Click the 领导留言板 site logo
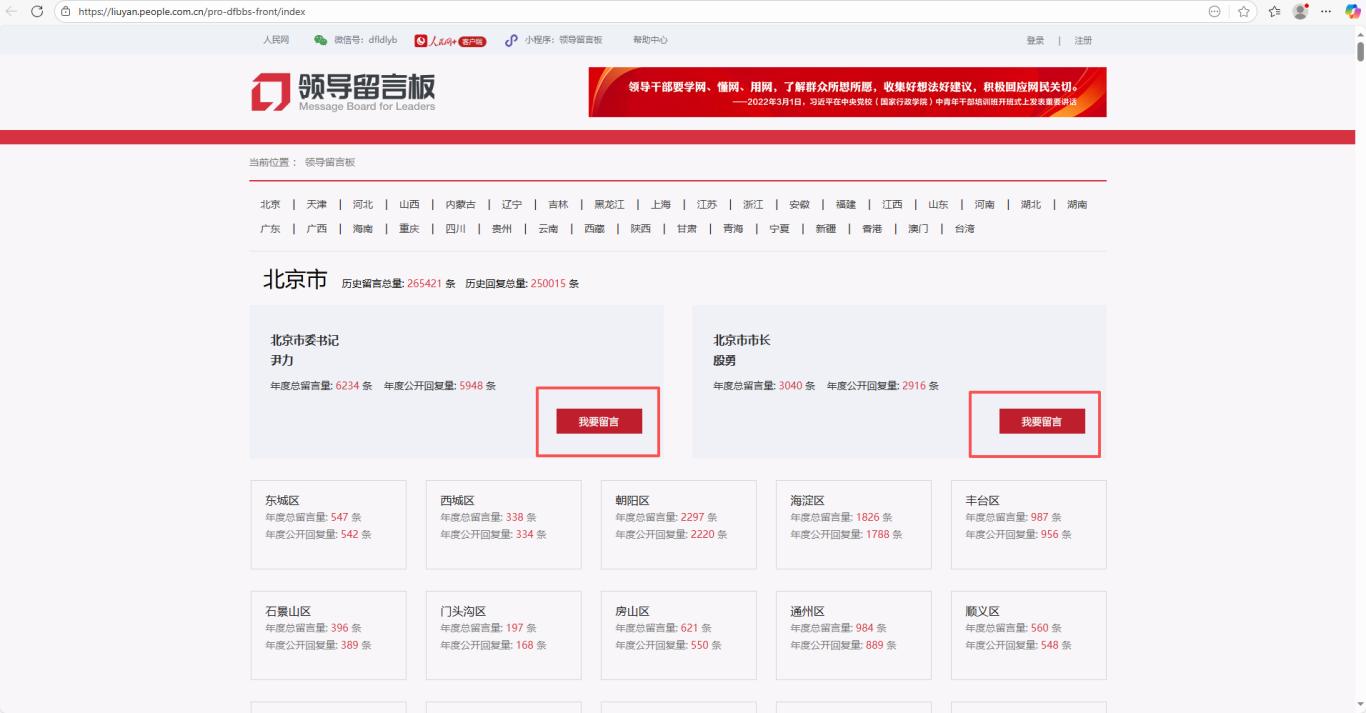This screenshot has width=1366, height=713. 343,92
